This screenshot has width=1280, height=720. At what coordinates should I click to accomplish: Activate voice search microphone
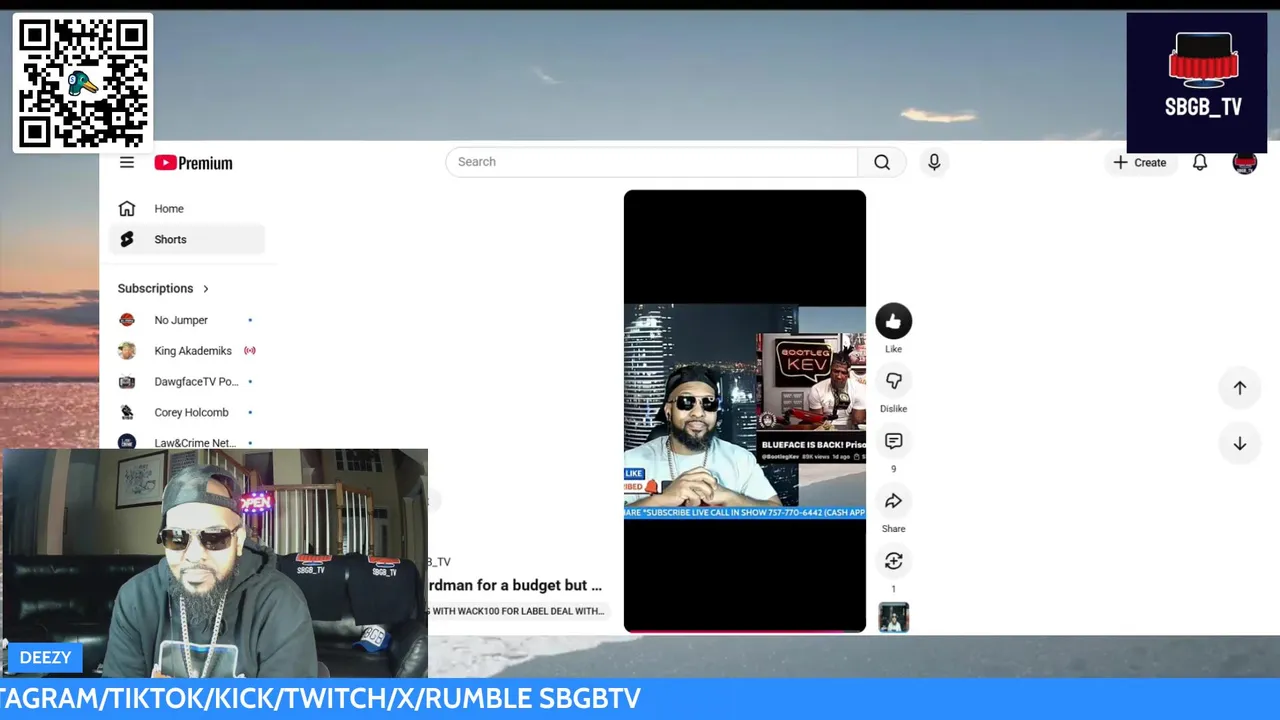tap(934, 162)
